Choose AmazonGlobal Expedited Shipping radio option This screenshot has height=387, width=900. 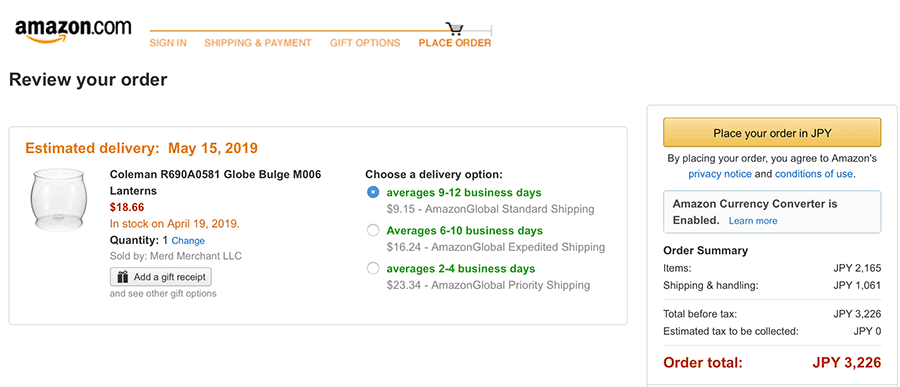(373, 231)
